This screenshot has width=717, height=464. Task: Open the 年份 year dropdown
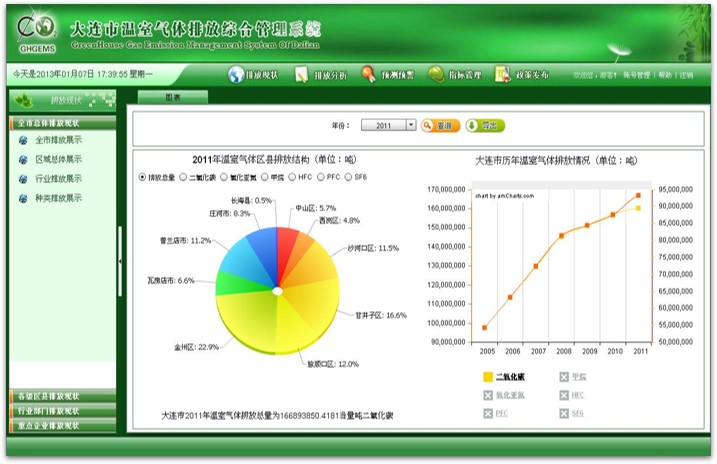(x=411, y=126)
